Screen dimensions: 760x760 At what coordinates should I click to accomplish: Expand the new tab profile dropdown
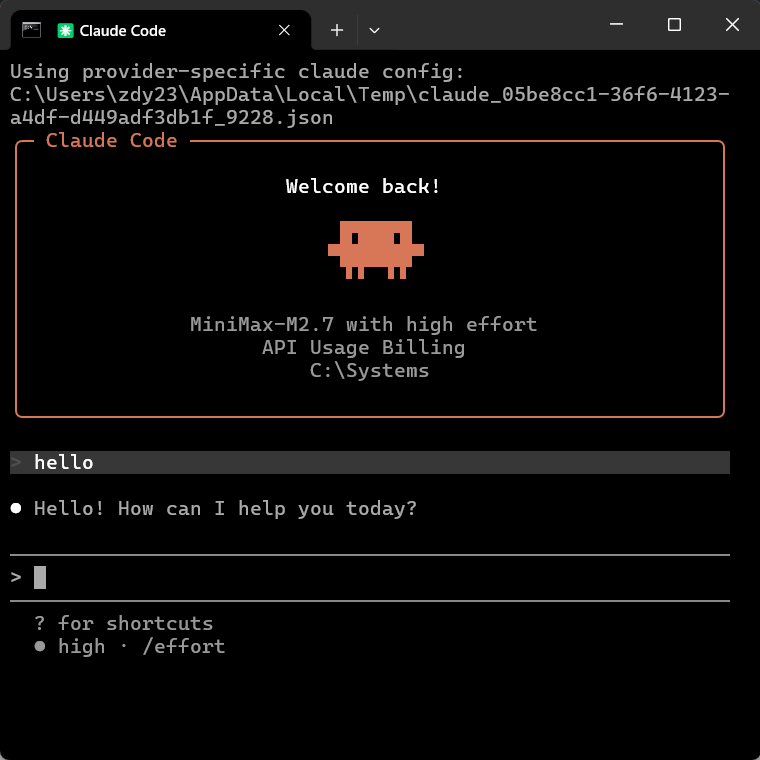coord(374,31)
